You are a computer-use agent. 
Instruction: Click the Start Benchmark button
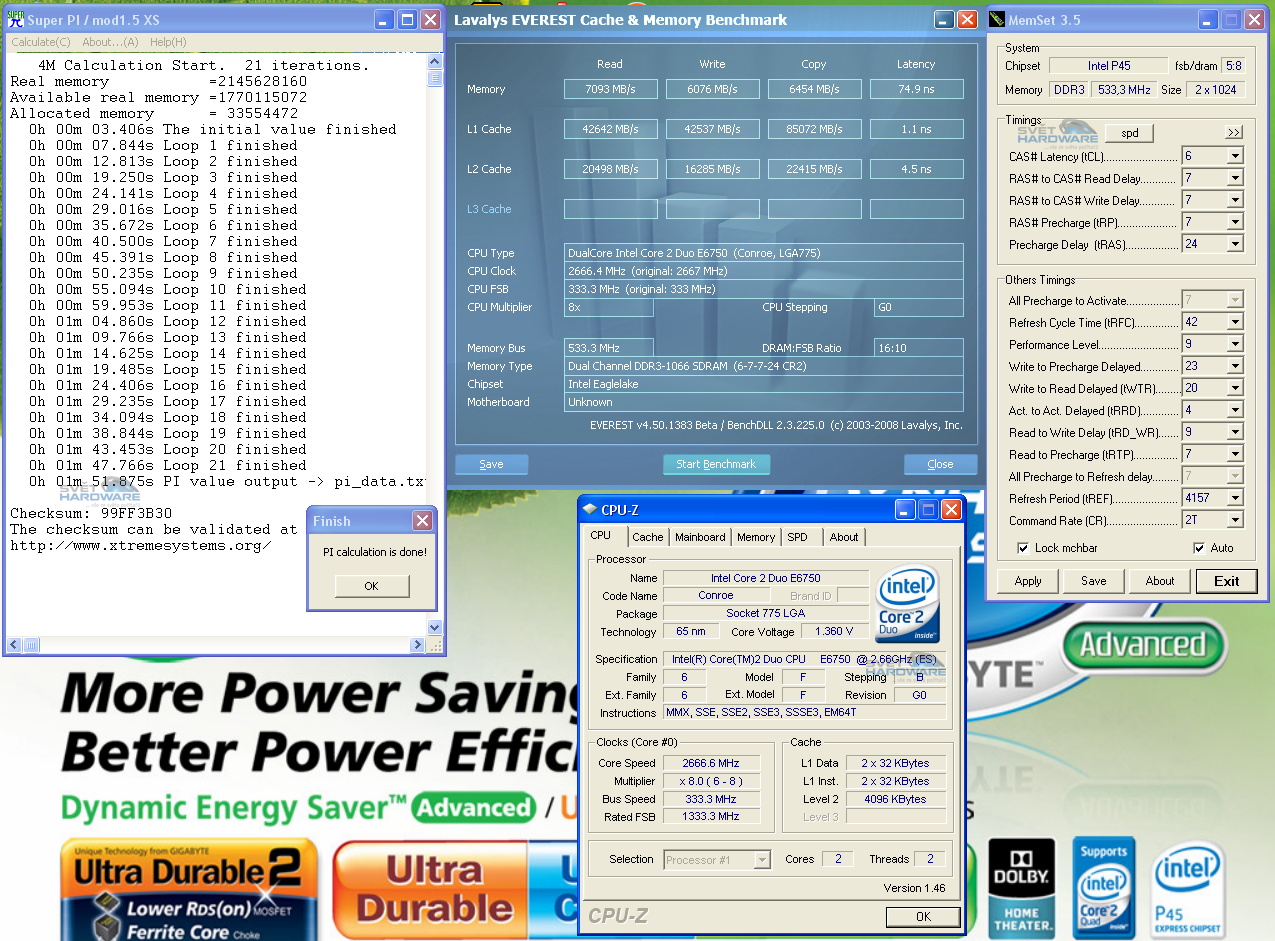click(716, 464)
